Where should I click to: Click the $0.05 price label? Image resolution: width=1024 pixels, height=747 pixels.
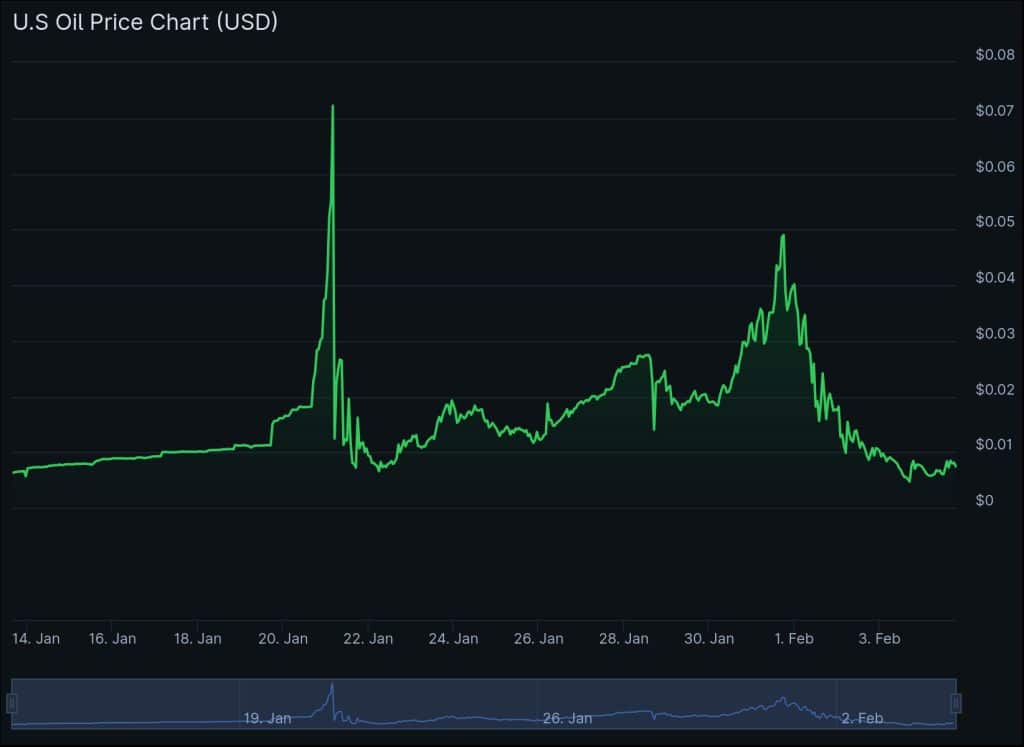point(993,222)
